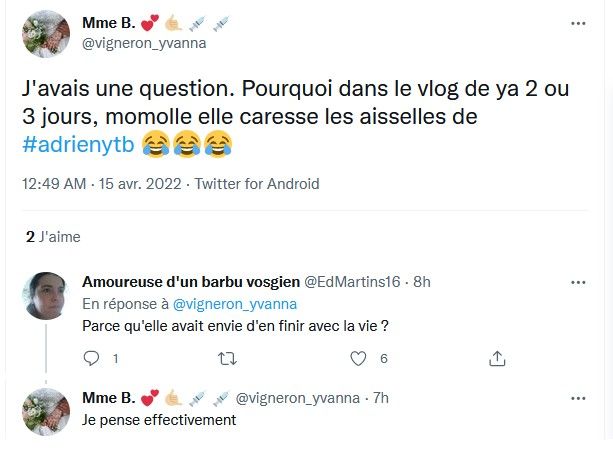Open more options on the 'Je pense effectivement' reply

578,397
